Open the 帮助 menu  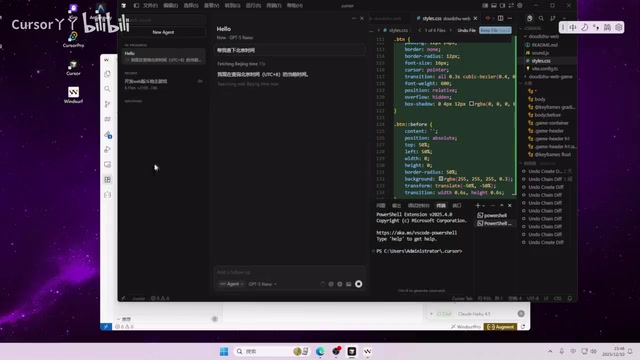[295, 6]
